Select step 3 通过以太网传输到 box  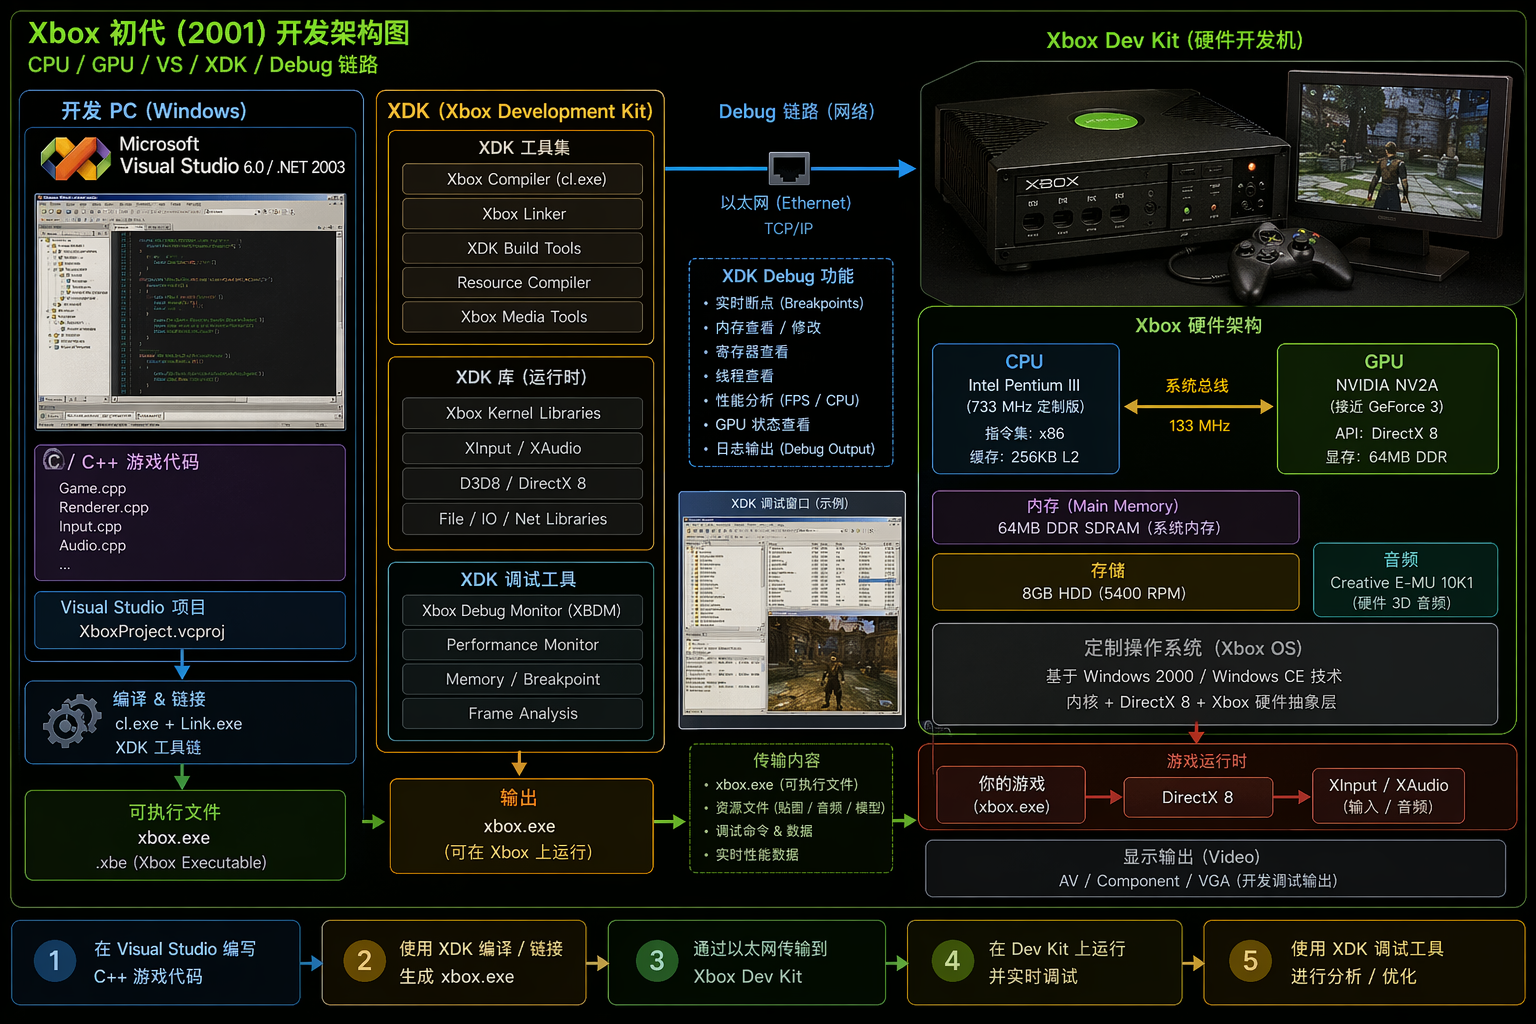pos(747,962)
